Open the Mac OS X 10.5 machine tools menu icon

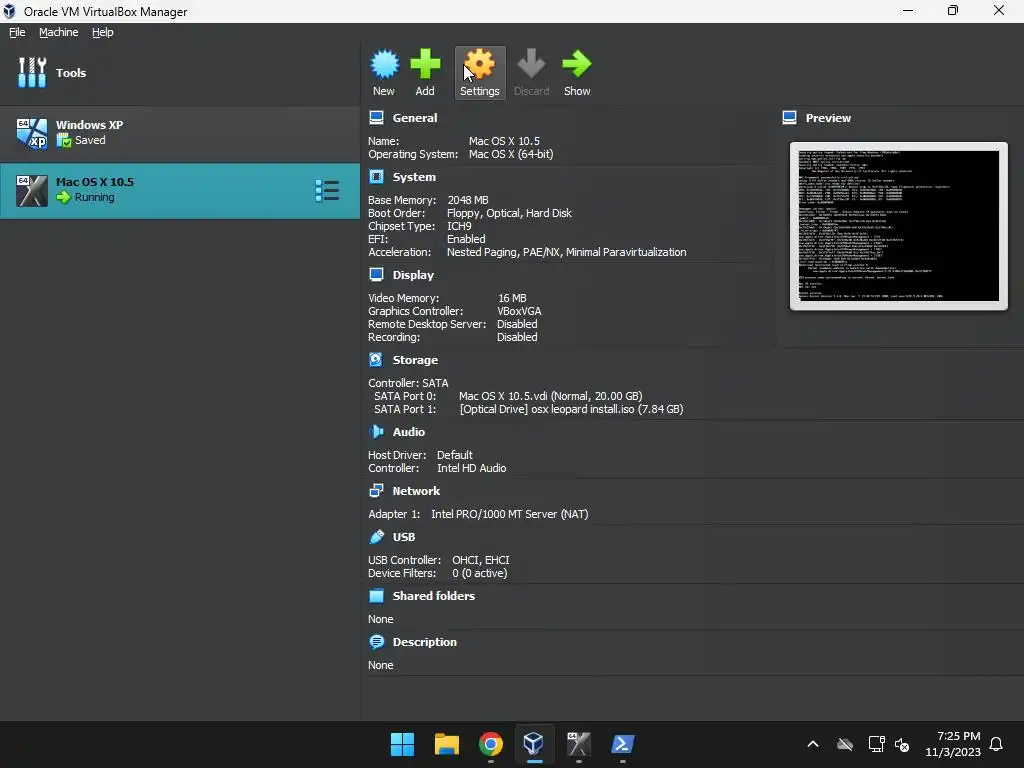click(327, 191)
